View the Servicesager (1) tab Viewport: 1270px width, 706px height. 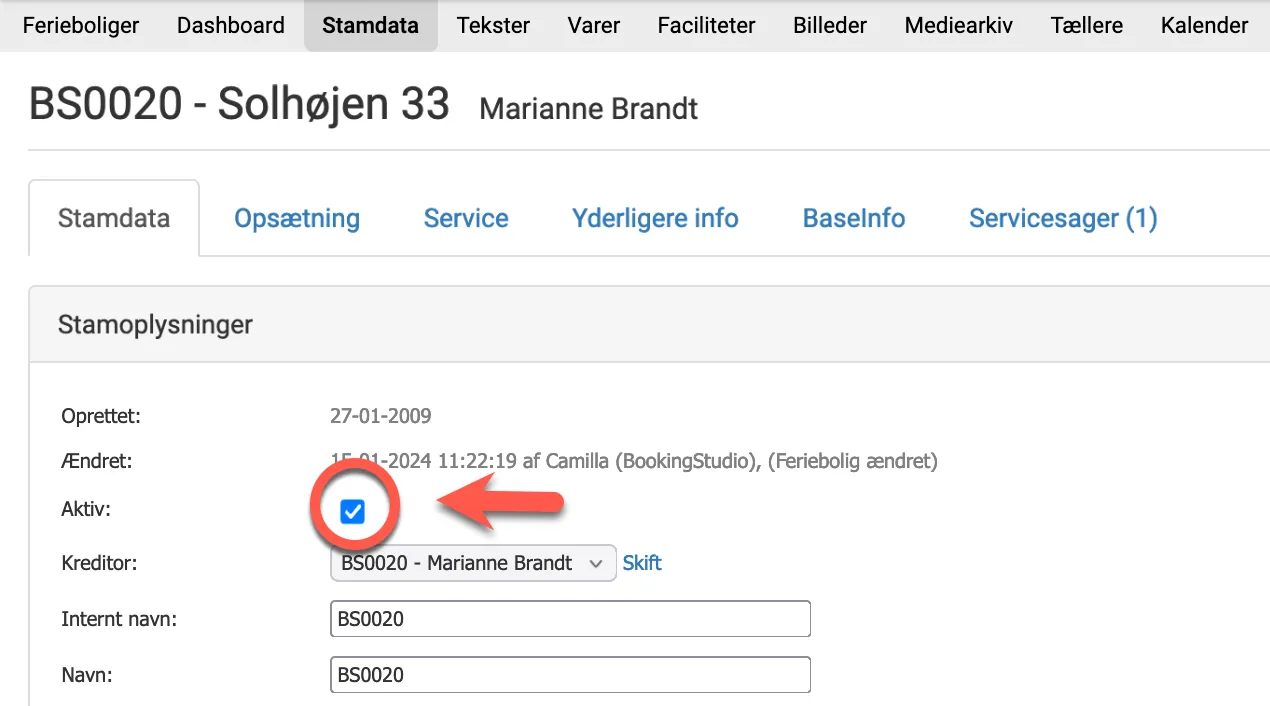(x=1062, y=217)
